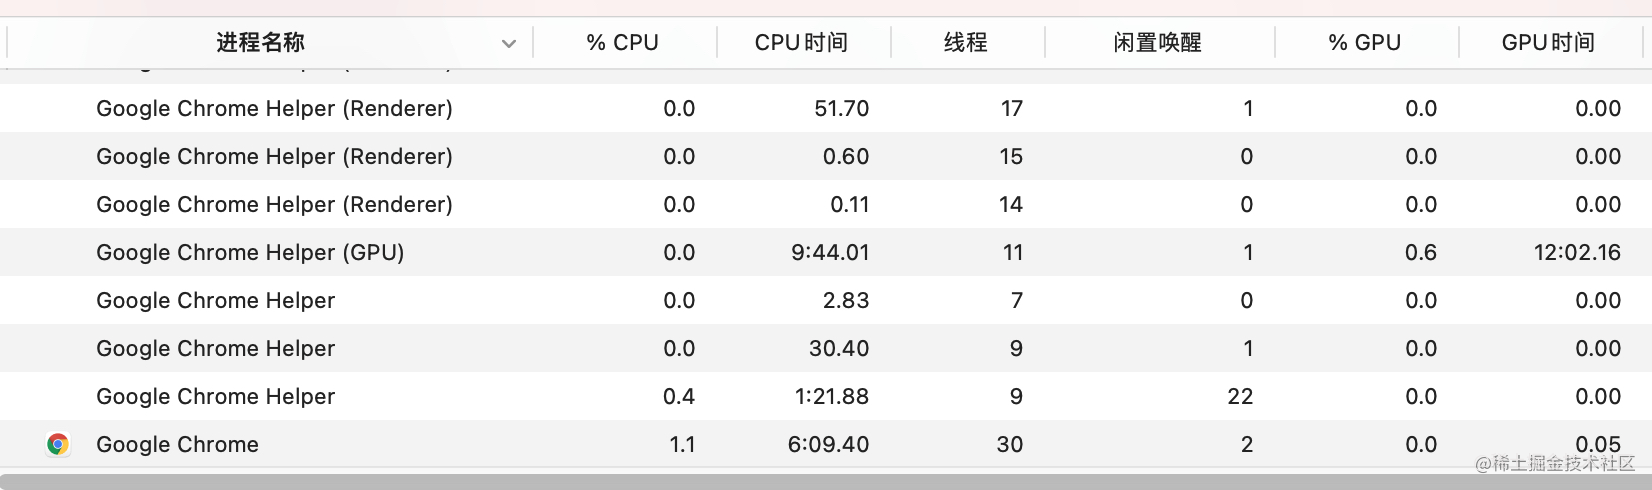The image size is (1652, 490).
Task: Select Chrome Helper row with 7 threads
Action: [x=826, y=300]
